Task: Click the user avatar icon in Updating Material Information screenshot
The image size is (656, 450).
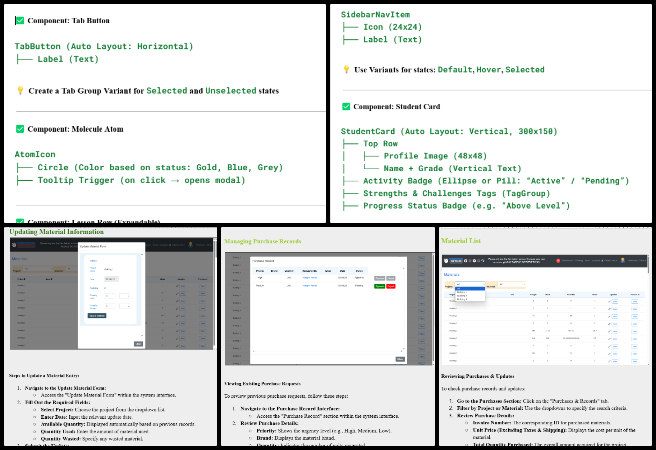Action: pos(191,245)
